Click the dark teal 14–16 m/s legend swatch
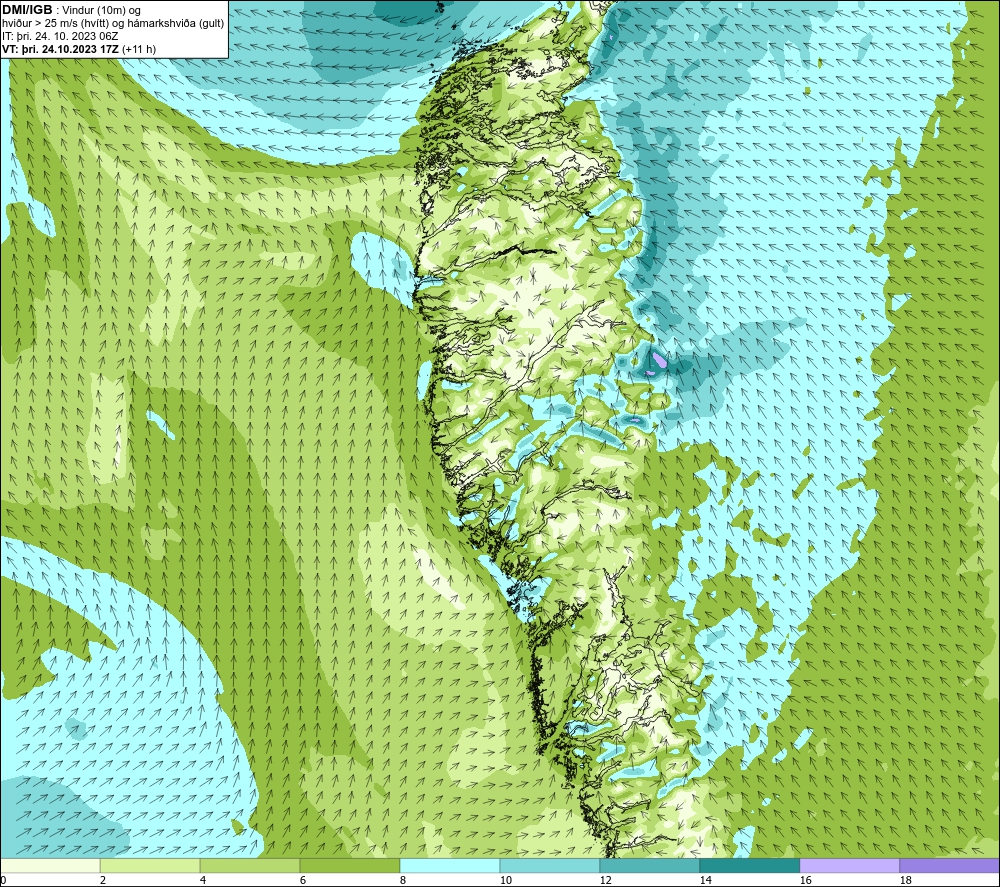Viewport: 1000px width, 887px height. pos(749,865)
